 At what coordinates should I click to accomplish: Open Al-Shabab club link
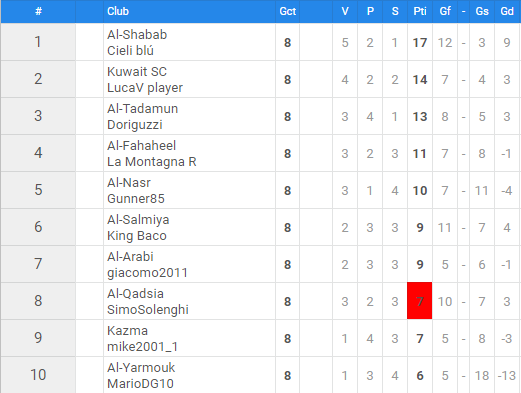(137, 35)
